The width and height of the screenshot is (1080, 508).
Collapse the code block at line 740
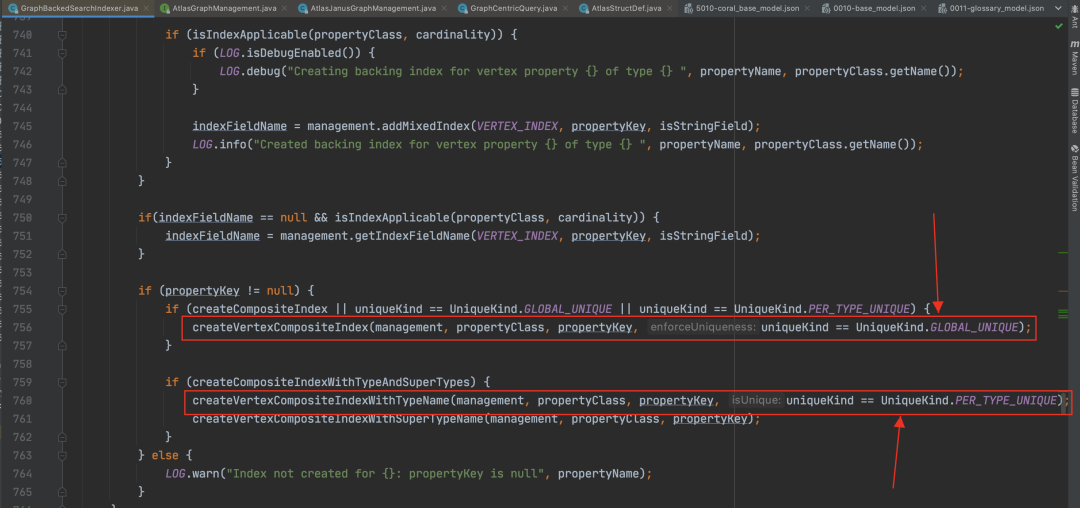point(62,34)
